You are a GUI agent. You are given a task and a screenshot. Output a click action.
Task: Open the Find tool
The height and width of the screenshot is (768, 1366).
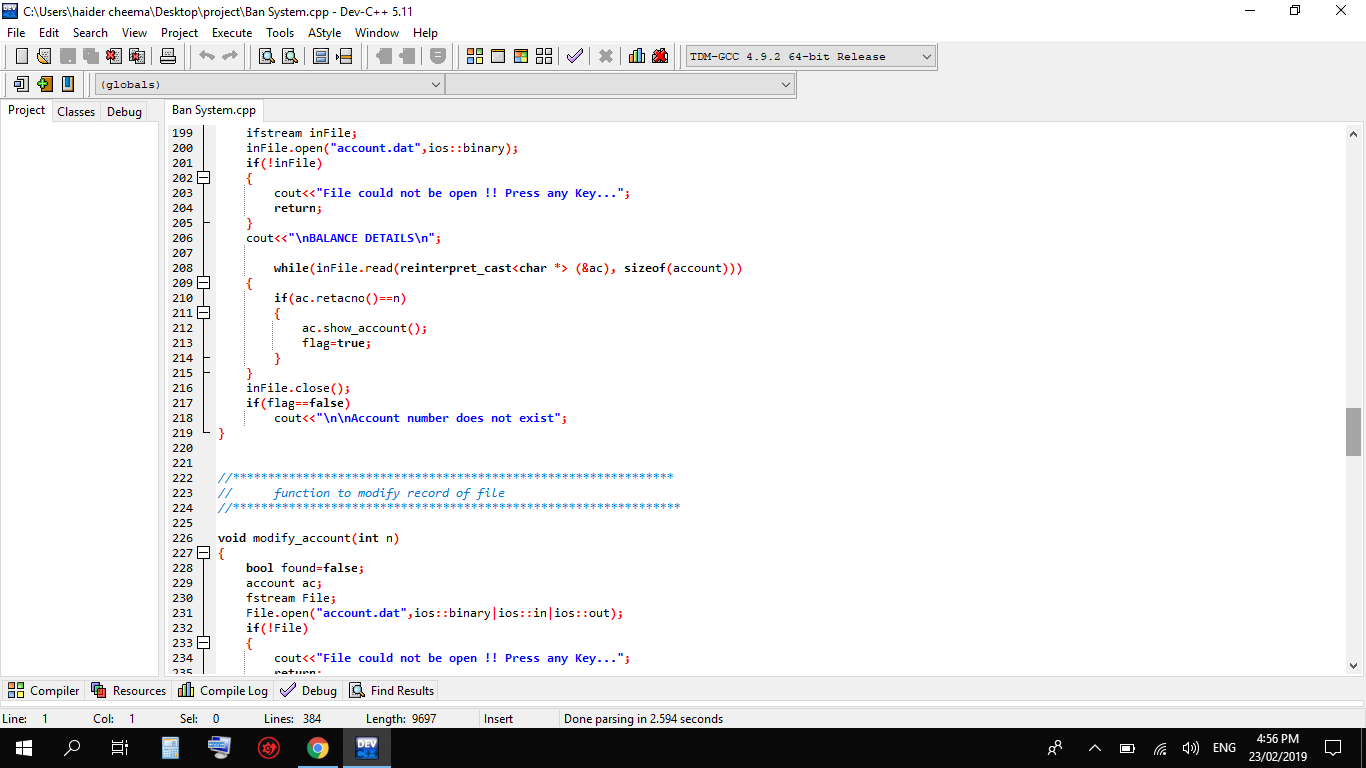[x=267, y=56]
